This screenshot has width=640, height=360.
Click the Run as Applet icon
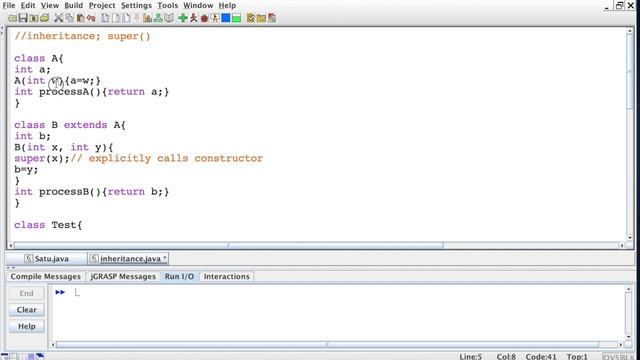215,18
